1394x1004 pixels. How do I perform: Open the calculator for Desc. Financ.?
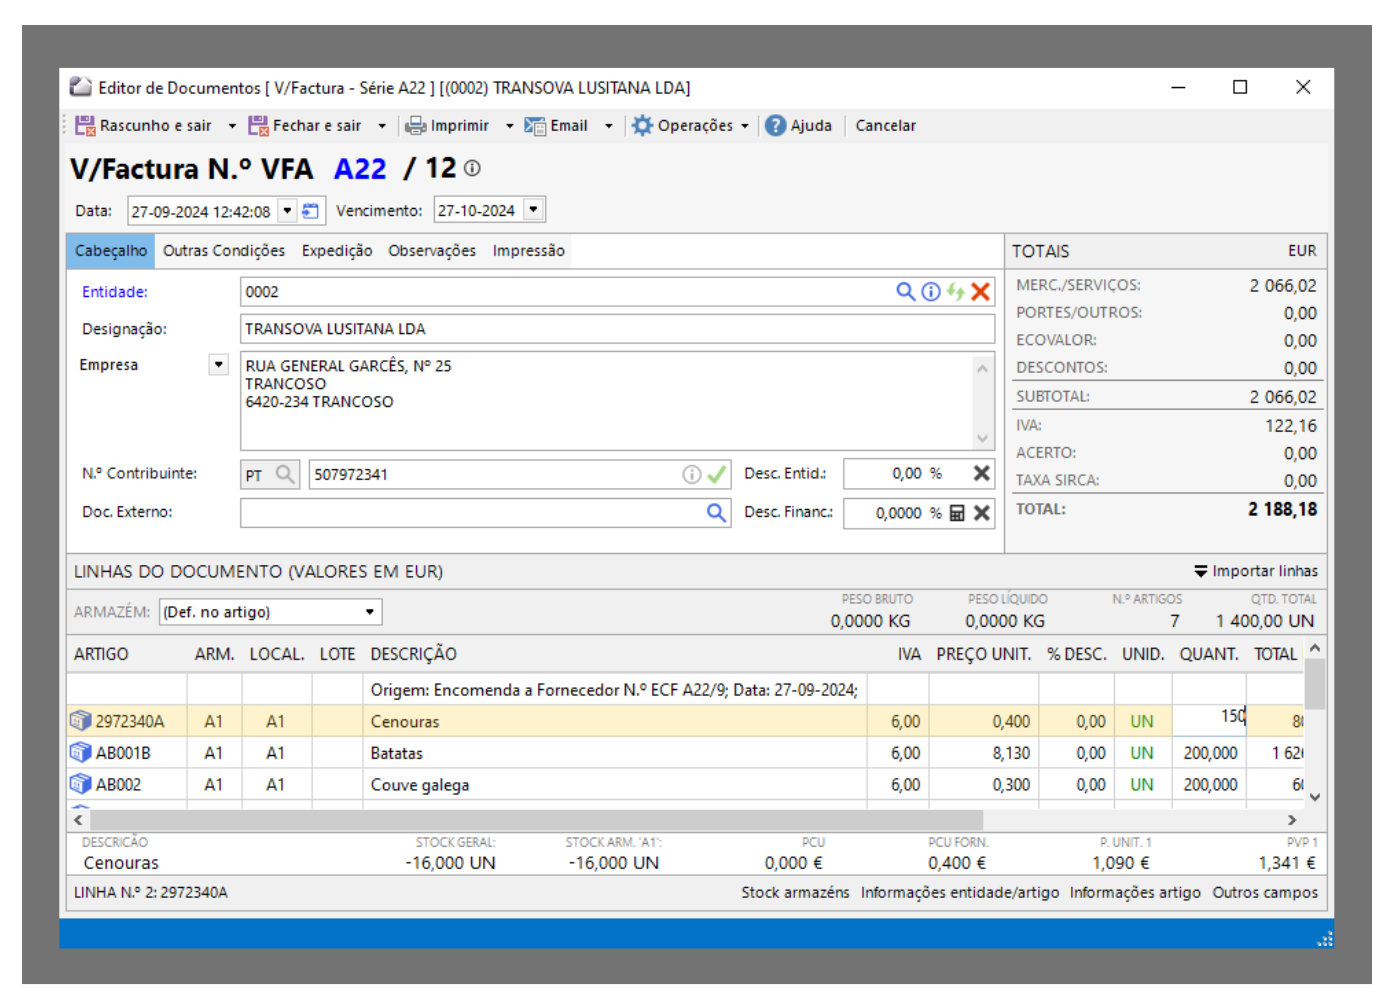[x=957, y=513]
